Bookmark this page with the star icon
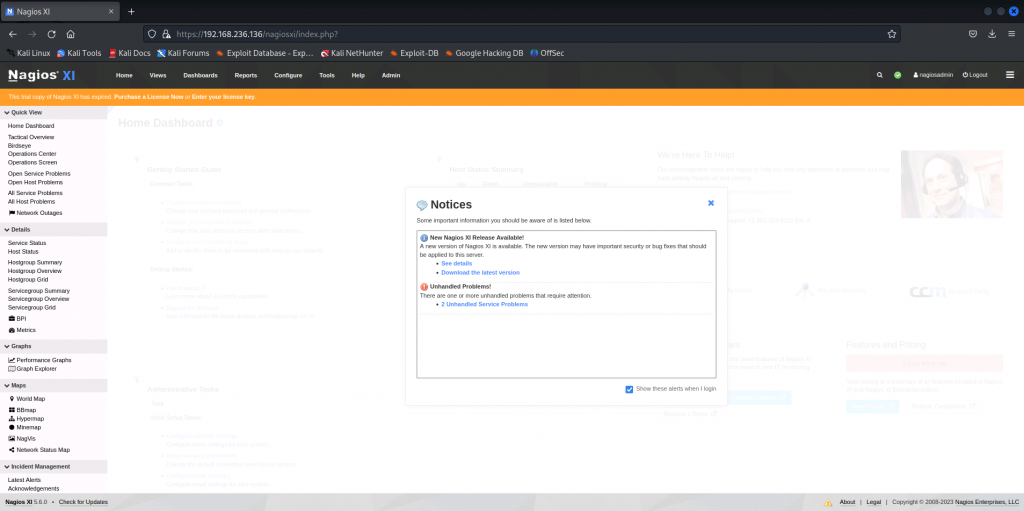 click(x=891, y=34)
